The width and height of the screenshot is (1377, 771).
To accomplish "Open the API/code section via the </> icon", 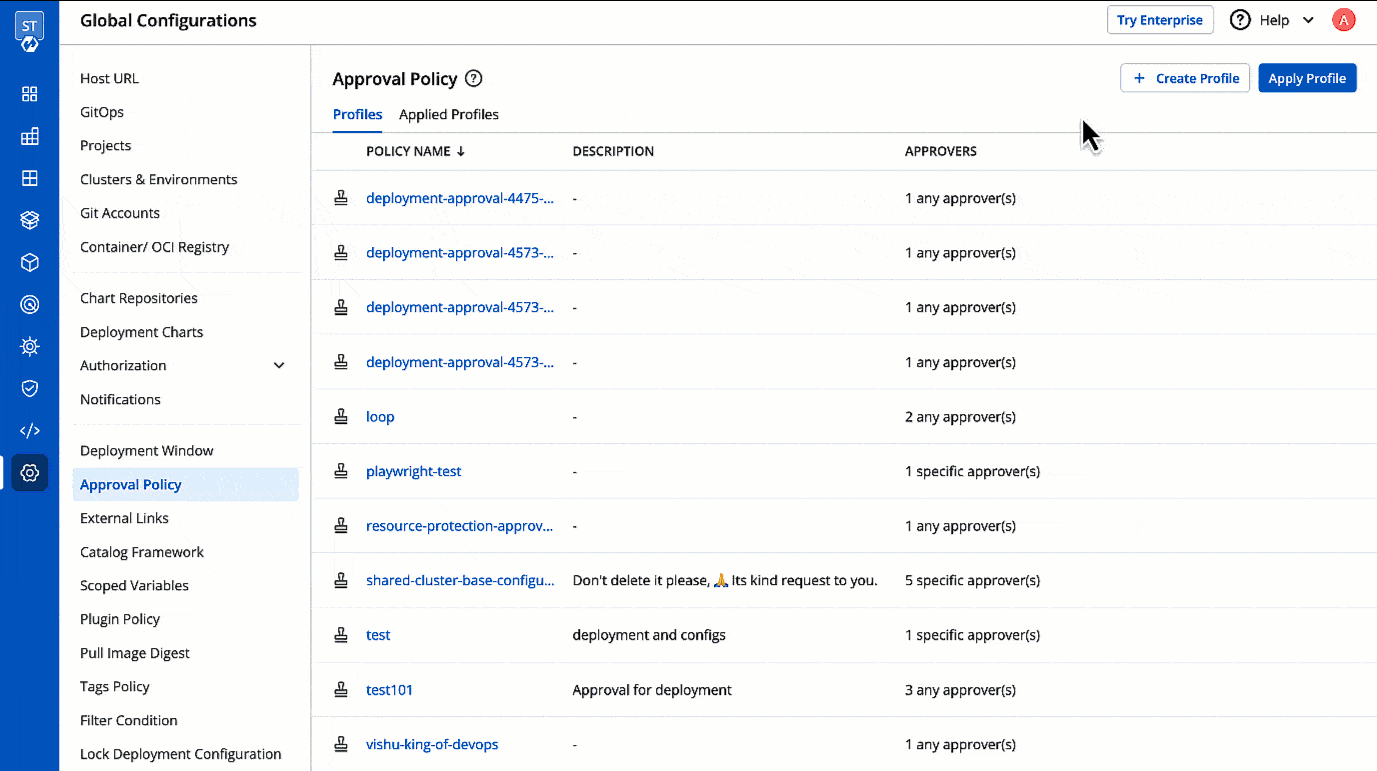I will pyautogui.click(x=29, y=430).
